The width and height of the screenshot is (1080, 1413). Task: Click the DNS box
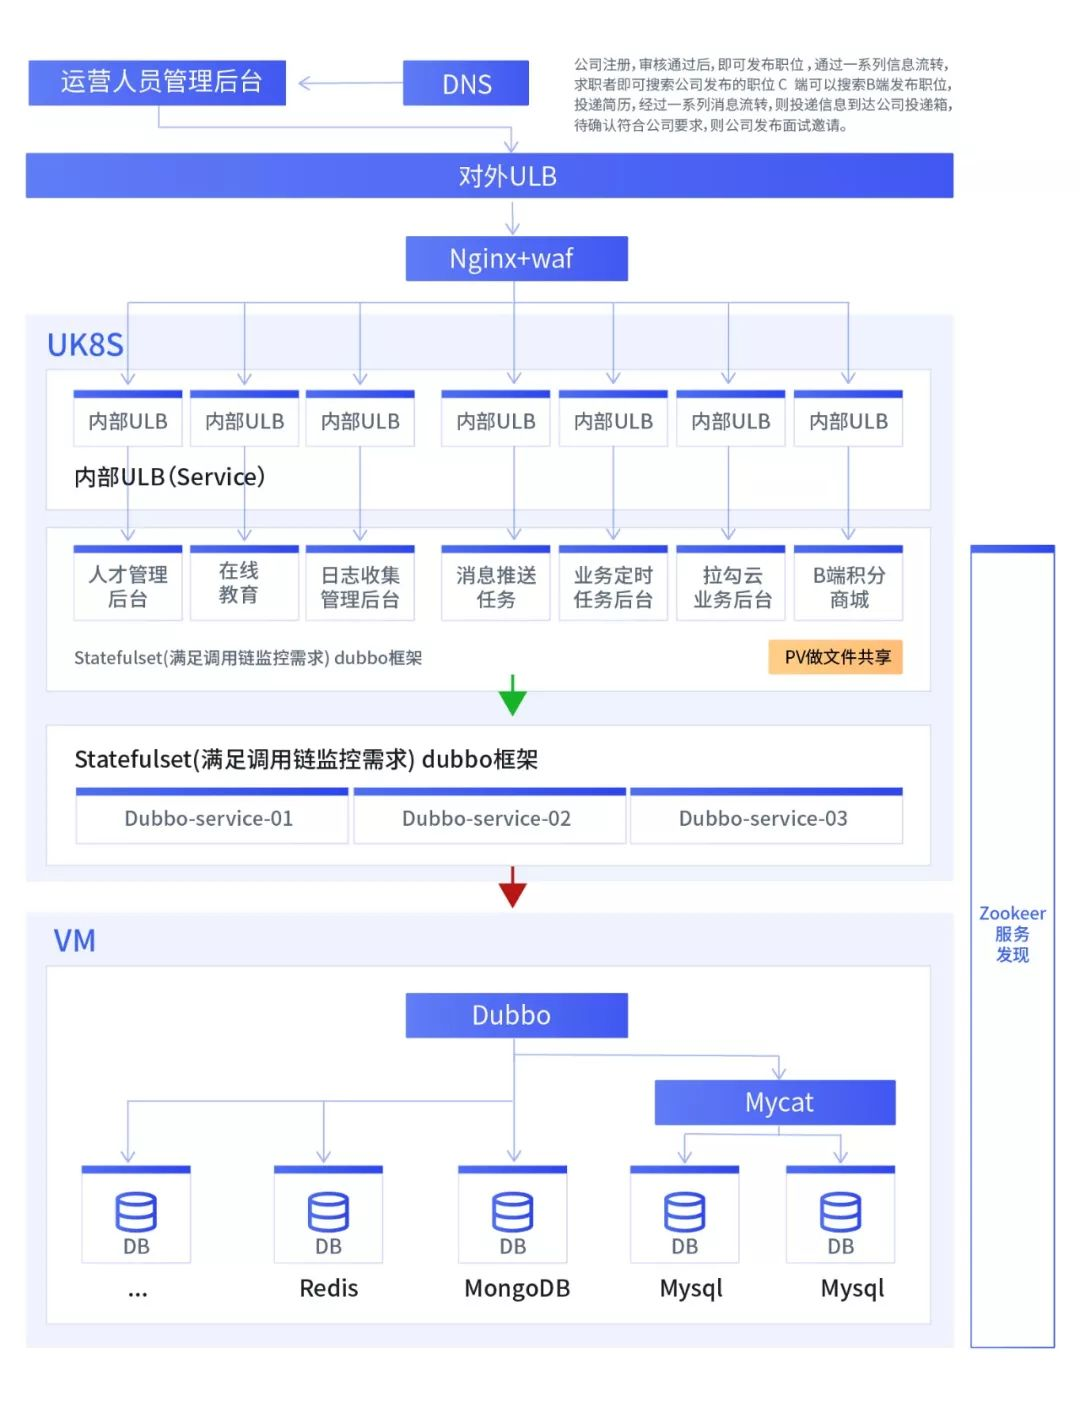coord(466,83)
